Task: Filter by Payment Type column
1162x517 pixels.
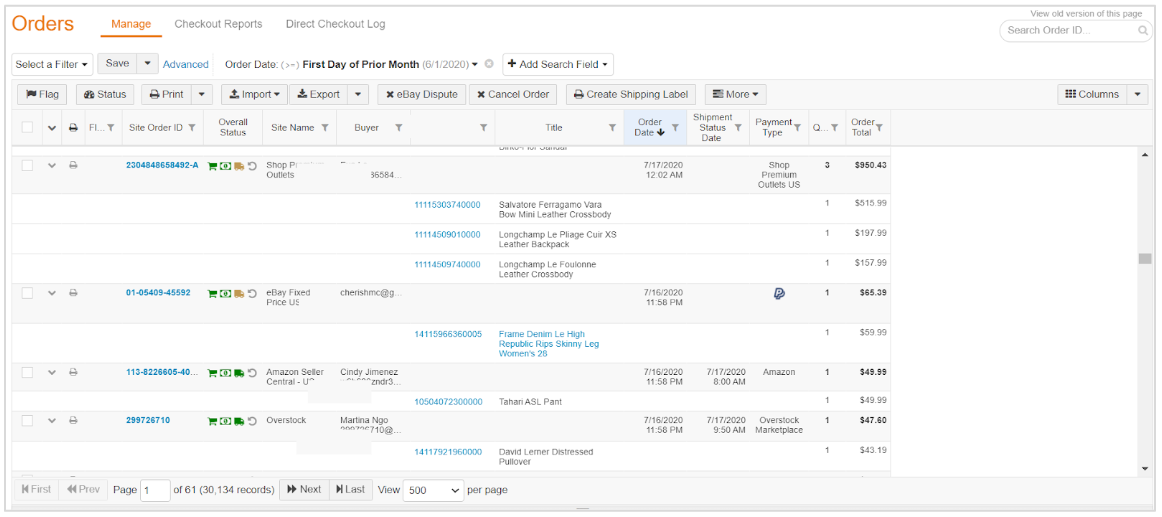Action: coord(797,127)
